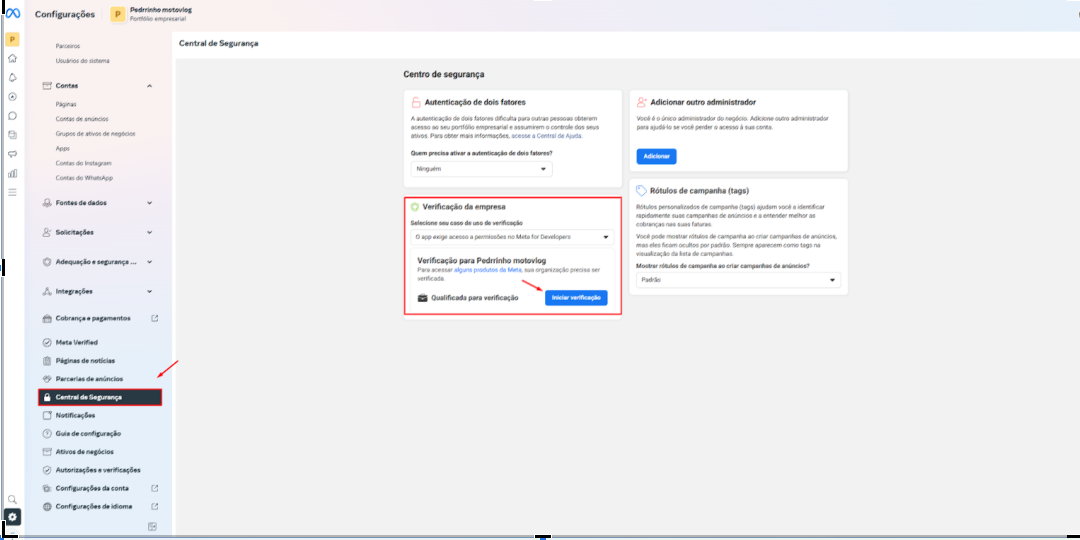Open Usuários do sistema sidebar entry
The image size is (1080, 540).
click(x=83, y=61)
